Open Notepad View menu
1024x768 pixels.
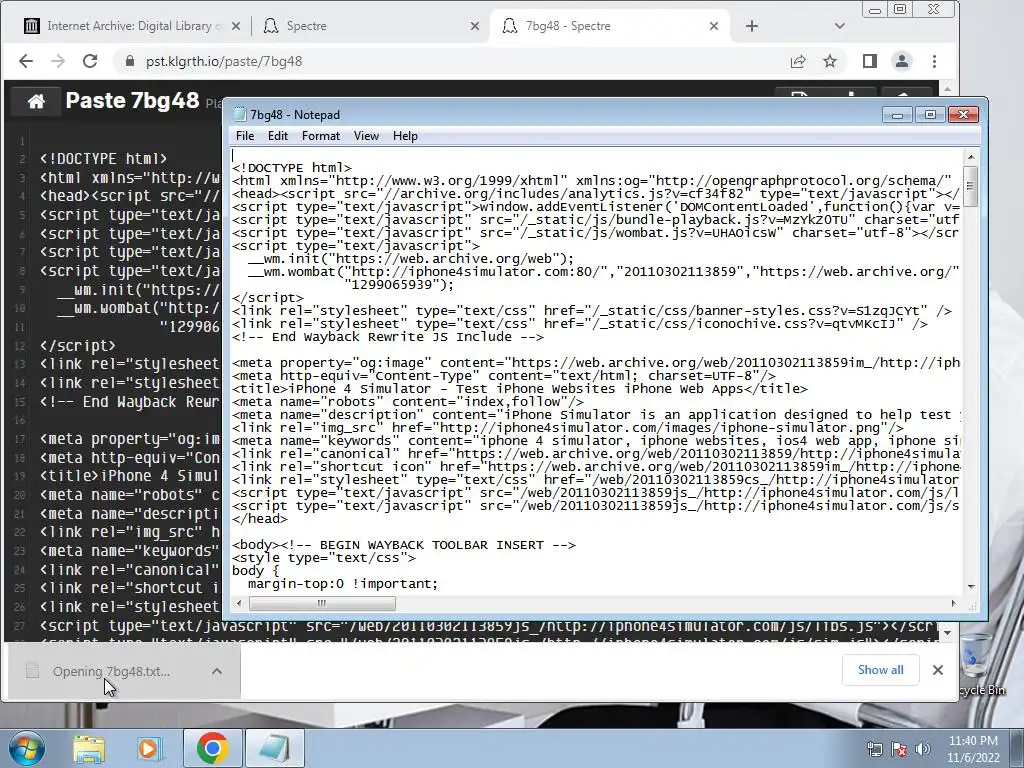coord(366,136)
